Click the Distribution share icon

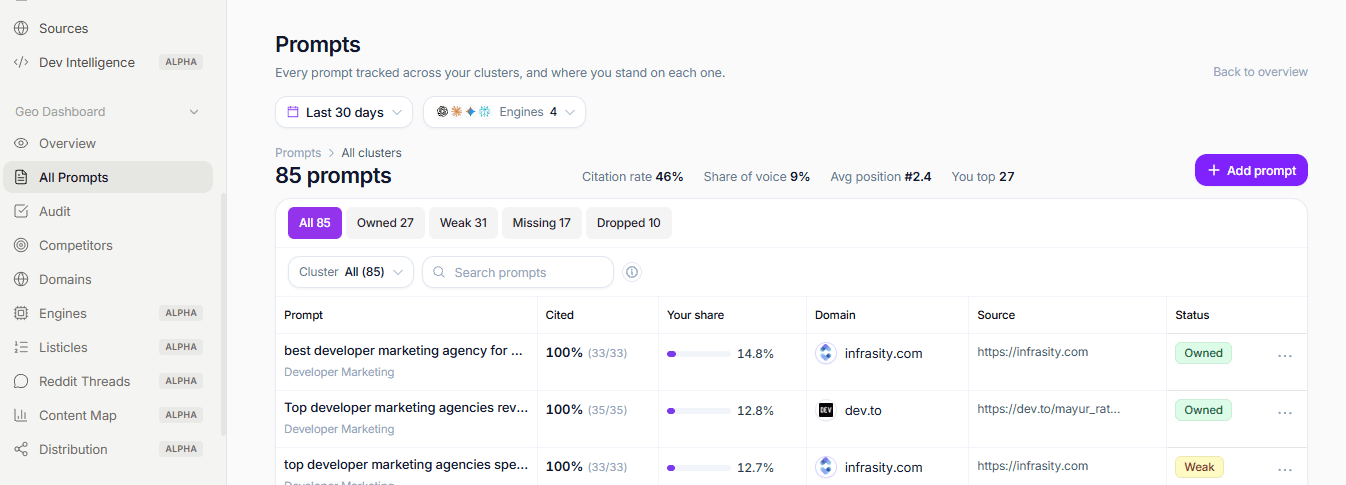coord(21,449)
